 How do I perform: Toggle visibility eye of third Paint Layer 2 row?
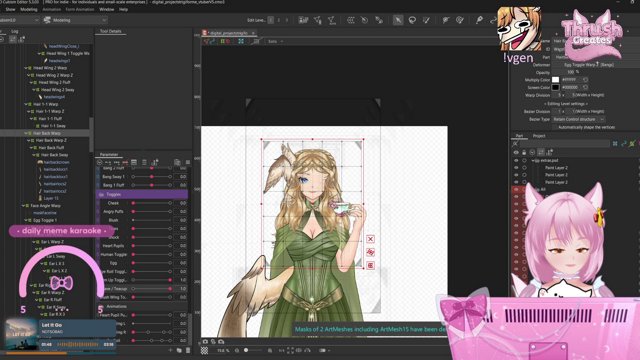516,182
